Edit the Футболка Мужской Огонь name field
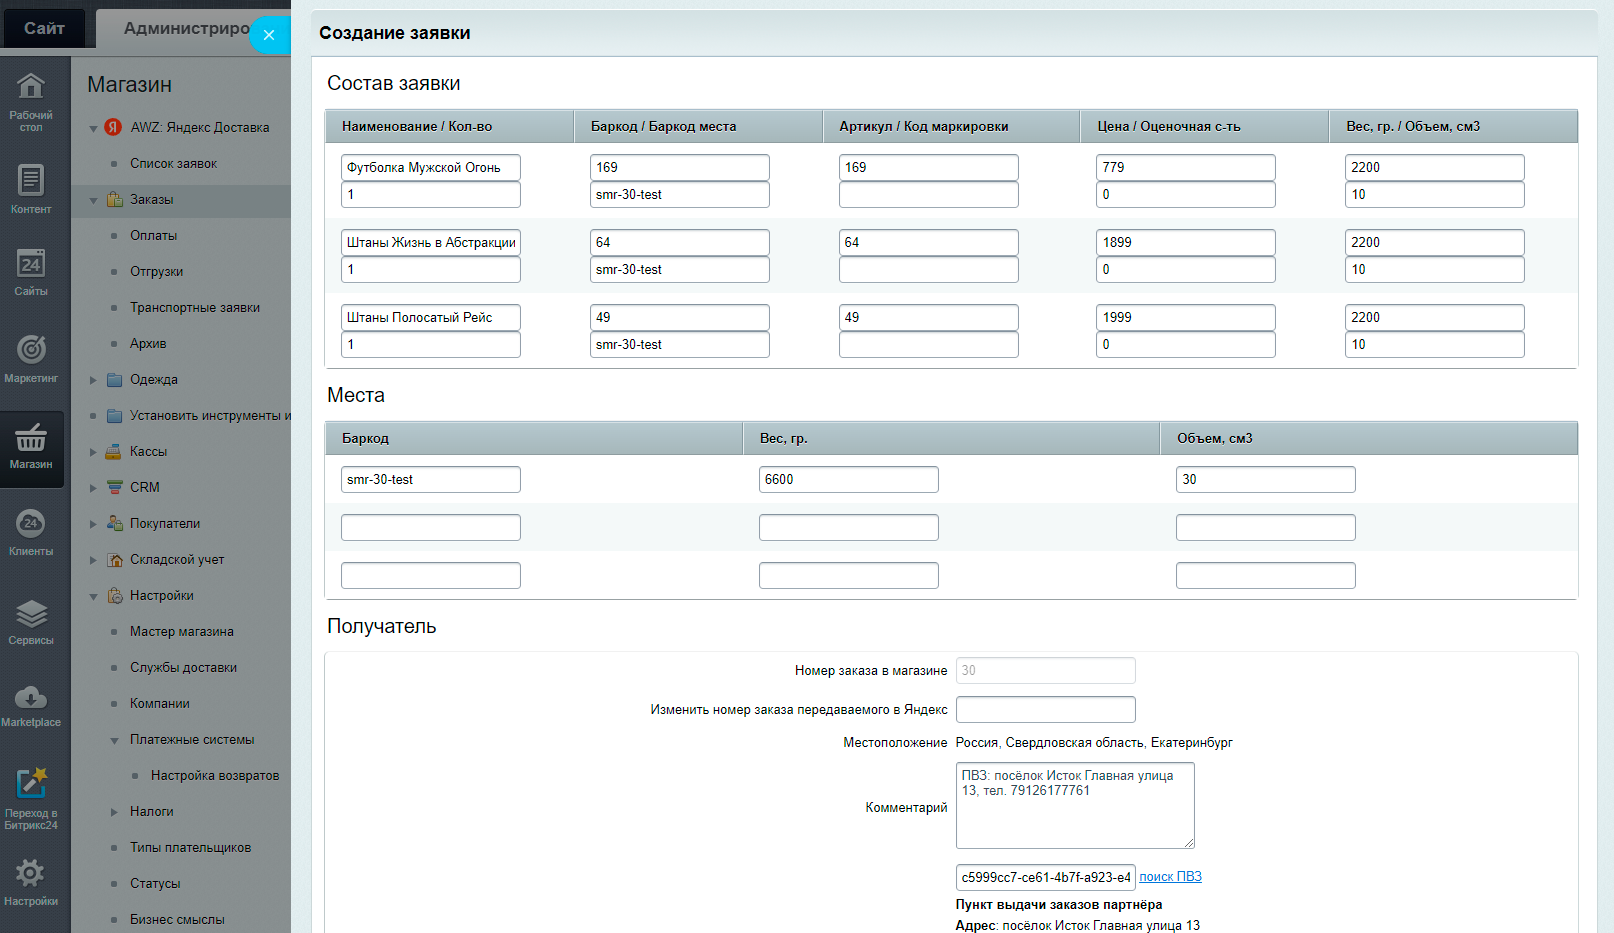The height and width of the screenshot is (933, 1614). point(431,167)
